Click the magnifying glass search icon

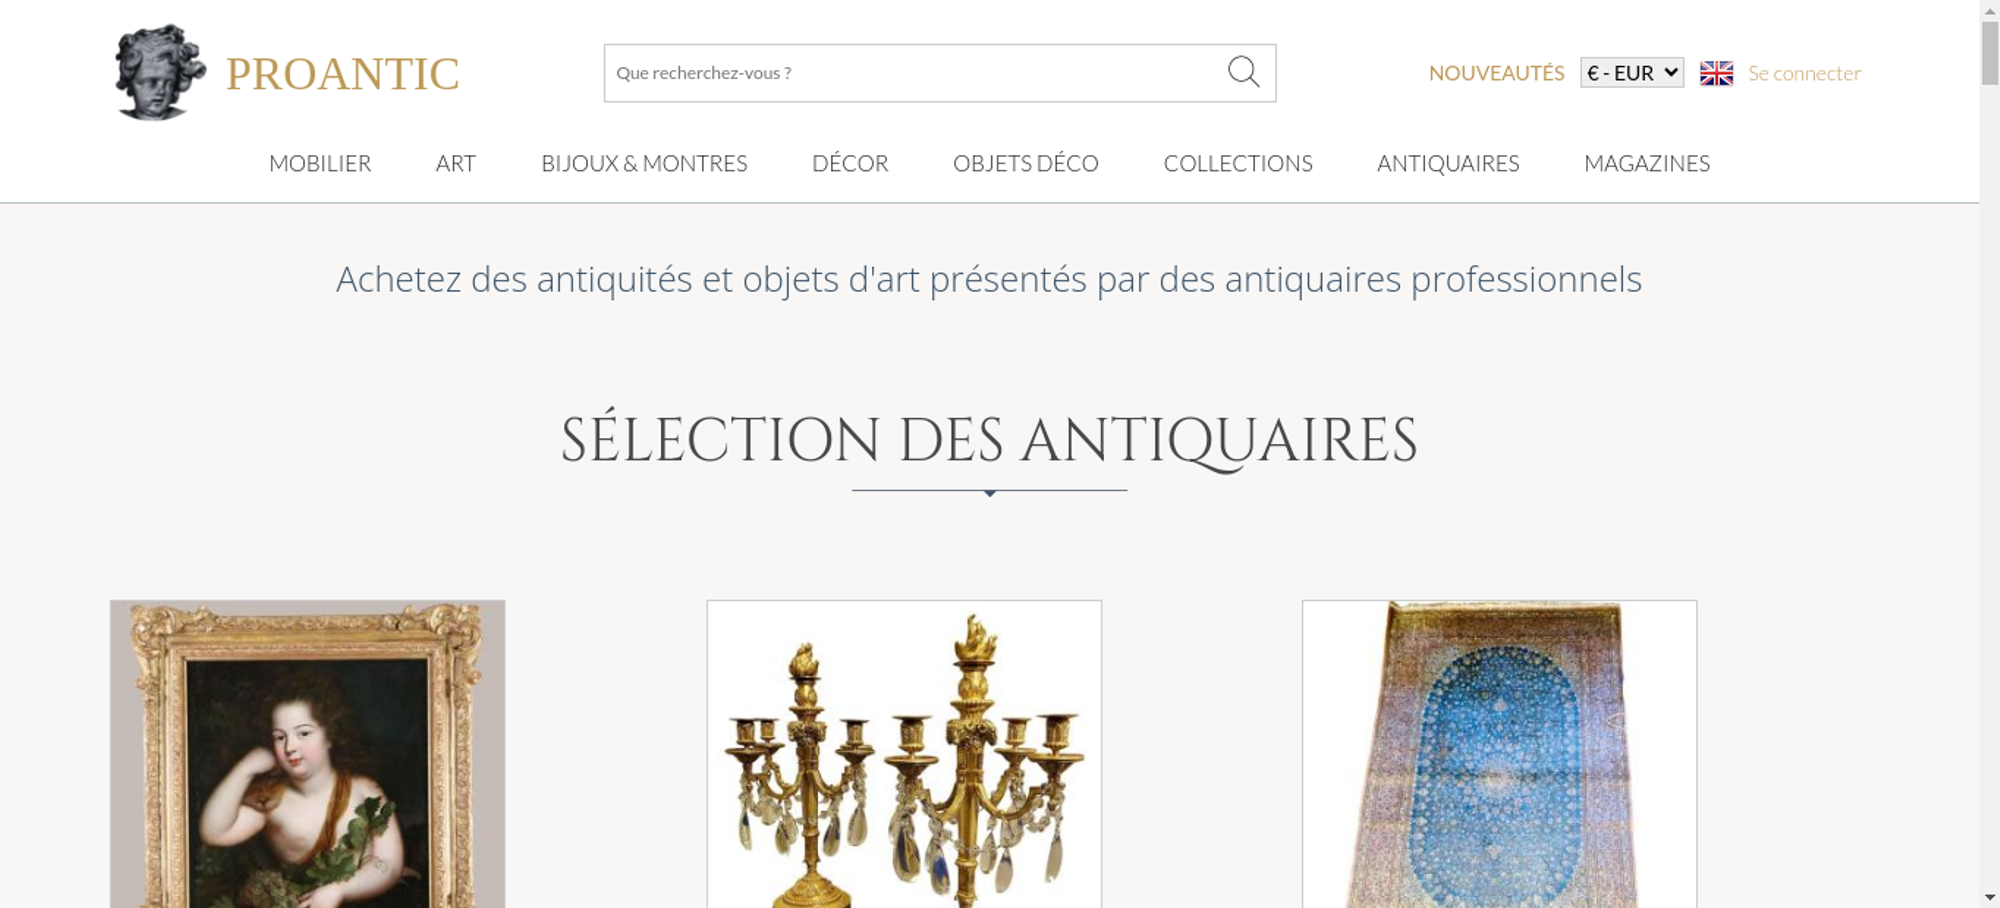1243,72
